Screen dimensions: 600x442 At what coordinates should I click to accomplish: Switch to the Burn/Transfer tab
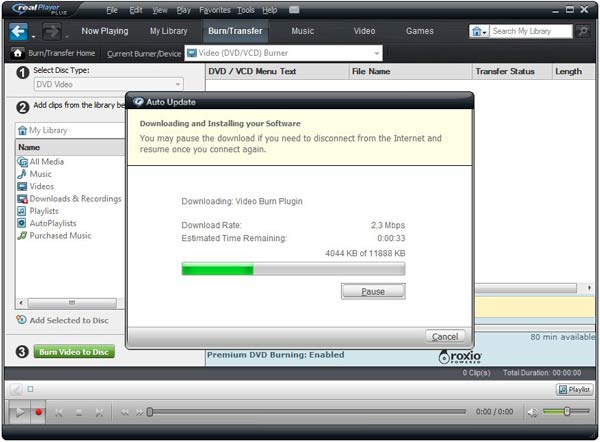[x=235, y=31]
